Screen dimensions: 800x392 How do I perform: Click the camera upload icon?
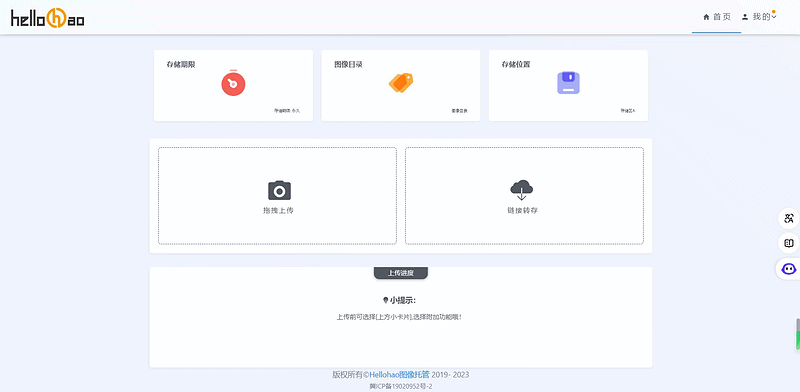(x=279, y=190)
